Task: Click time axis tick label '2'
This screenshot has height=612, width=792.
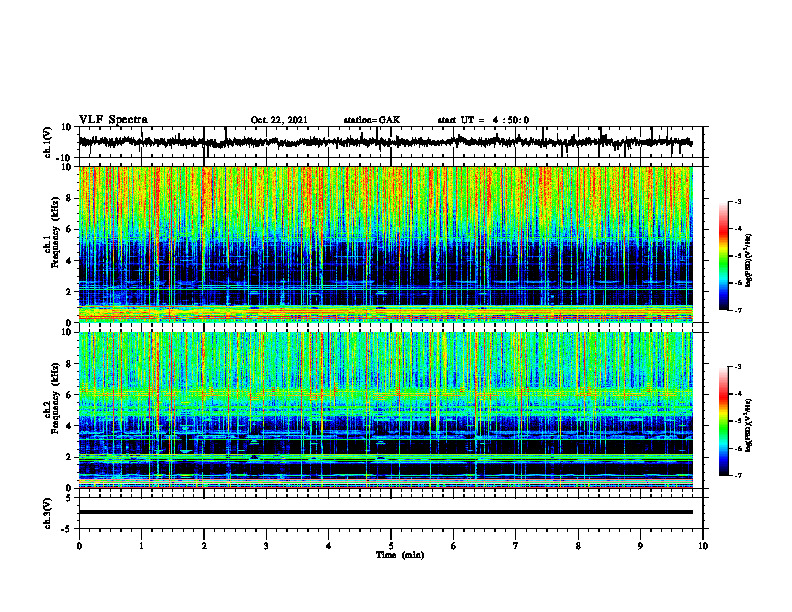Action: [204, 546]
